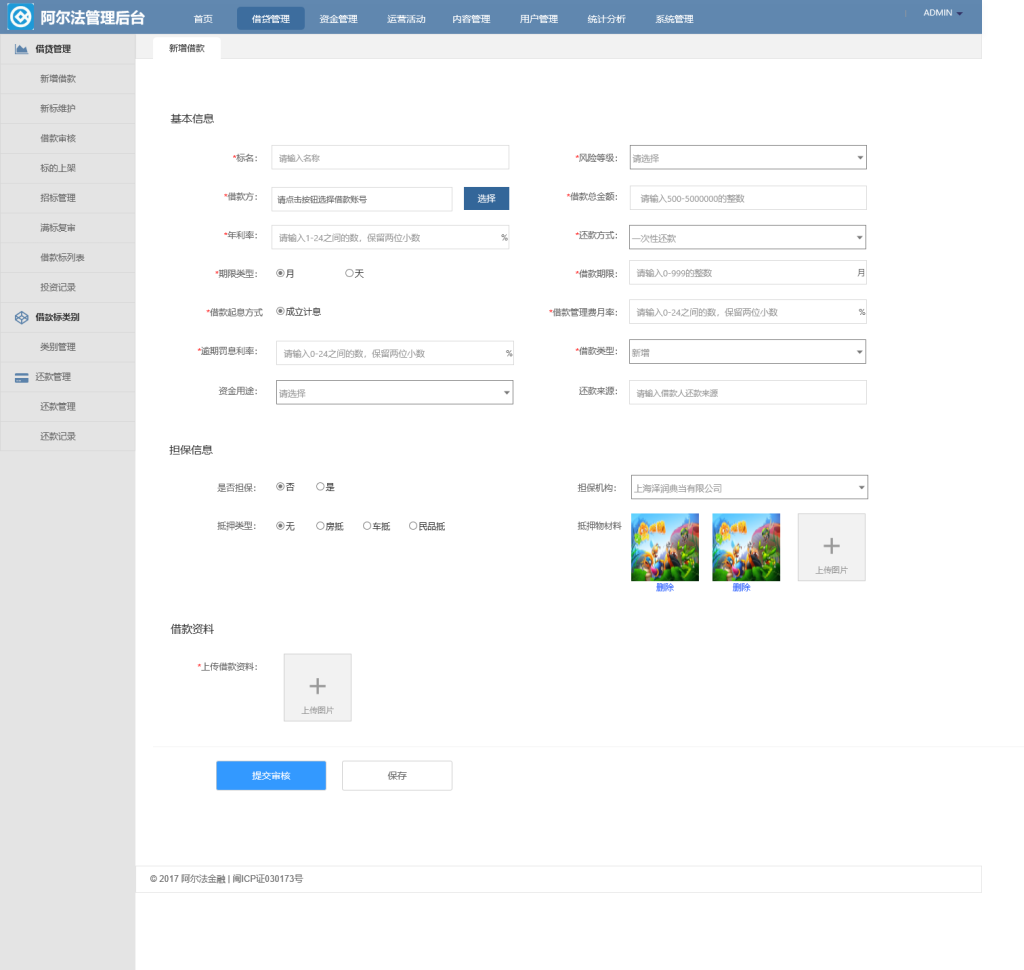Open 借款审核 in the sidebar

click(58, 139)
